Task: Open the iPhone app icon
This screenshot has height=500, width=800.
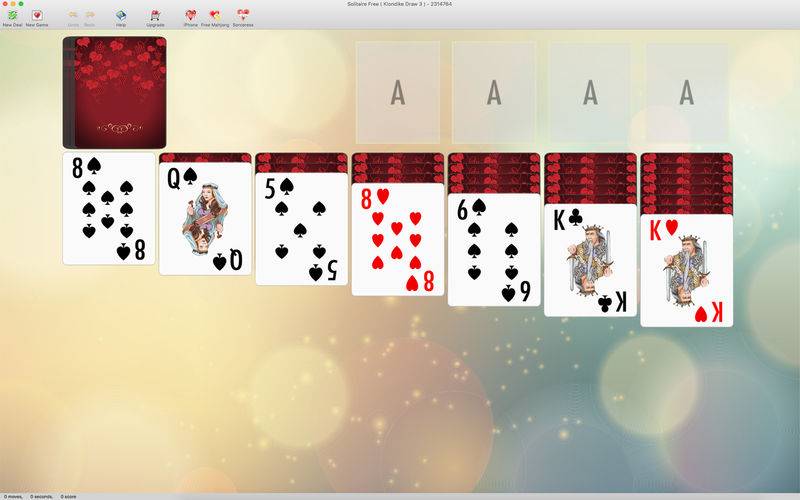Action: pos(190,15)
